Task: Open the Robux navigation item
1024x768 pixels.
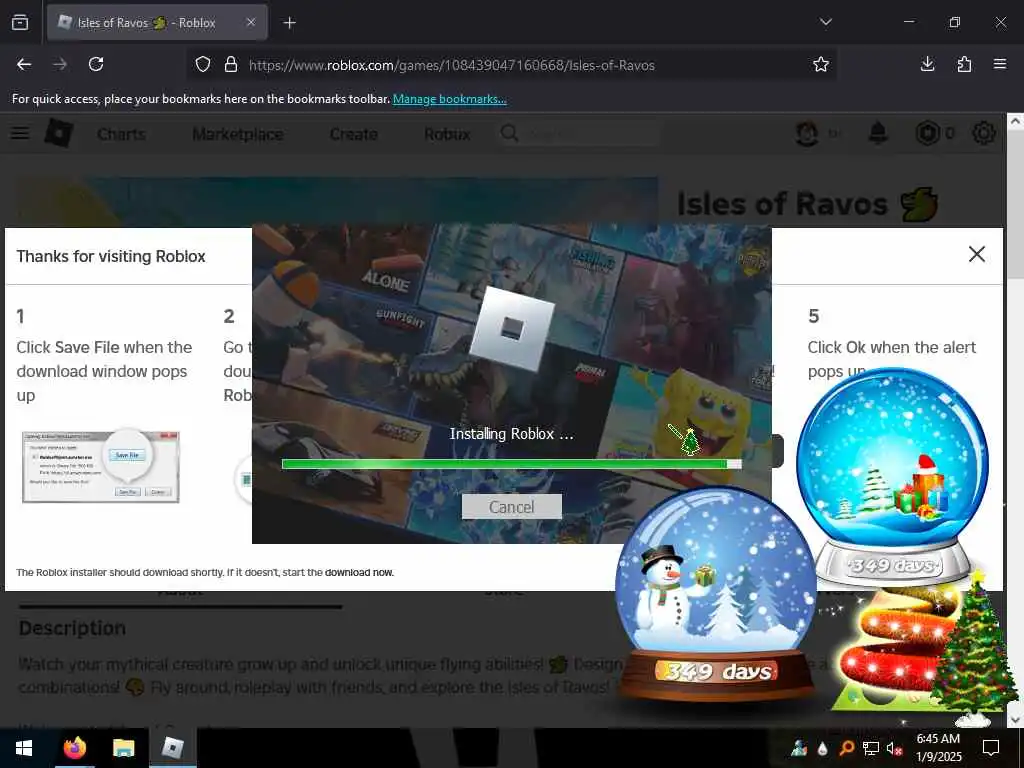Action: coord(447,134)
